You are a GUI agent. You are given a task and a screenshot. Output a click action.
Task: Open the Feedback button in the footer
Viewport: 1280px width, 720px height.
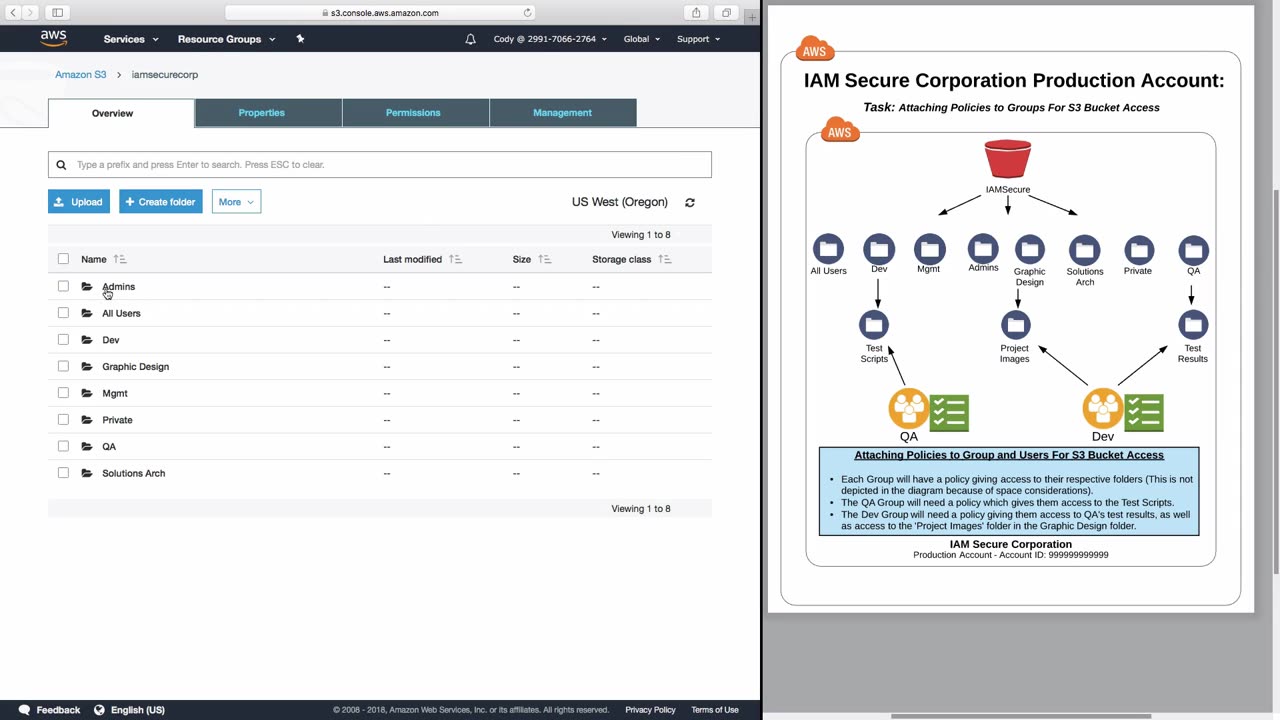pos(49,710)
